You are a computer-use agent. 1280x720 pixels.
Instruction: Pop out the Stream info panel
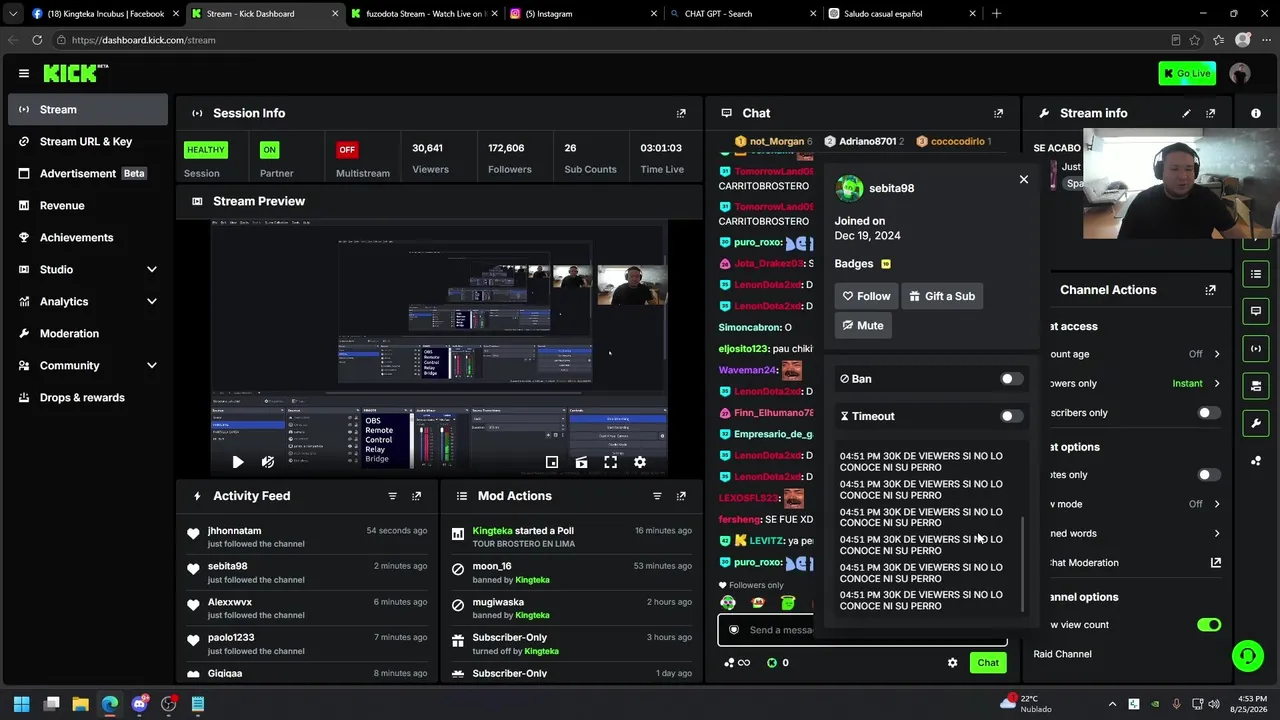[x=1211, y=113]
